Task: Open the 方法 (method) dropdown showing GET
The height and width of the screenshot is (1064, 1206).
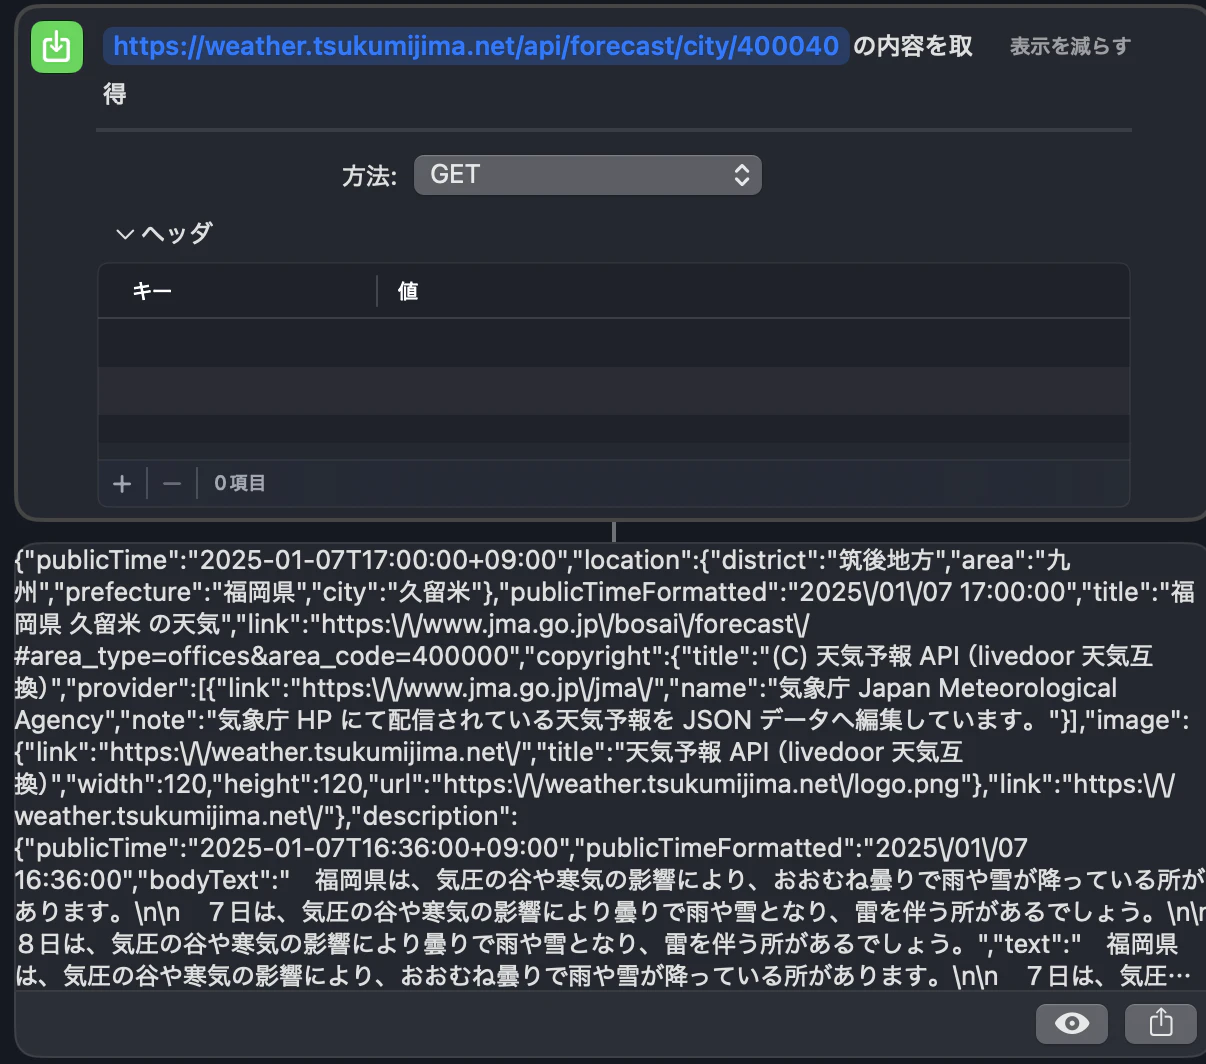Action: pyautogui.click(x=587, y=174)
